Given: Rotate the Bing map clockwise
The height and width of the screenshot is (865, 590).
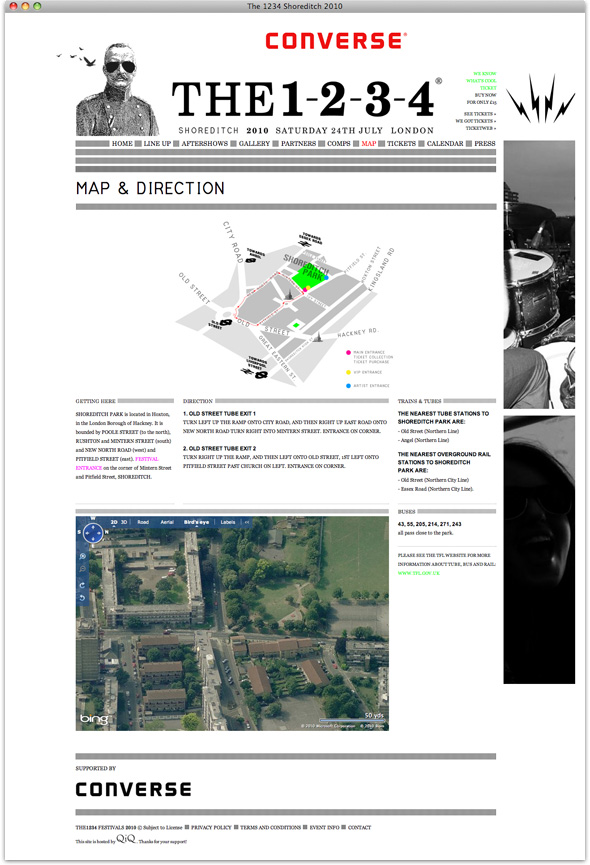Looking at the screenshot, I should [x=83, y=585].
